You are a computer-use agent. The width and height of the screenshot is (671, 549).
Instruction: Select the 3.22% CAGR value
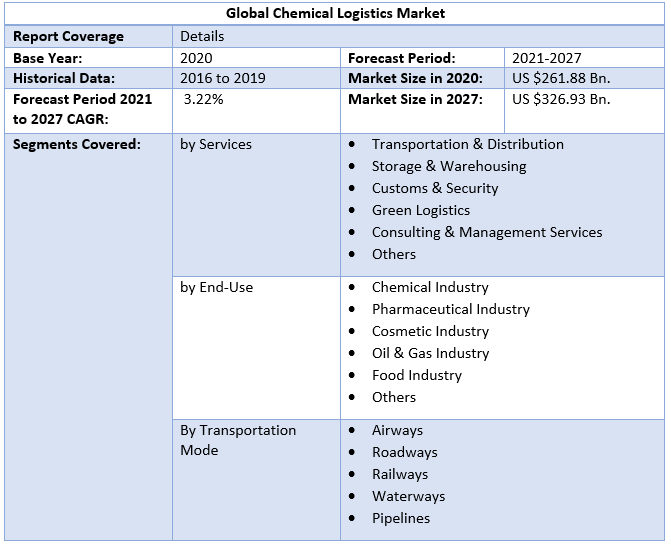[x=204, y=99]
